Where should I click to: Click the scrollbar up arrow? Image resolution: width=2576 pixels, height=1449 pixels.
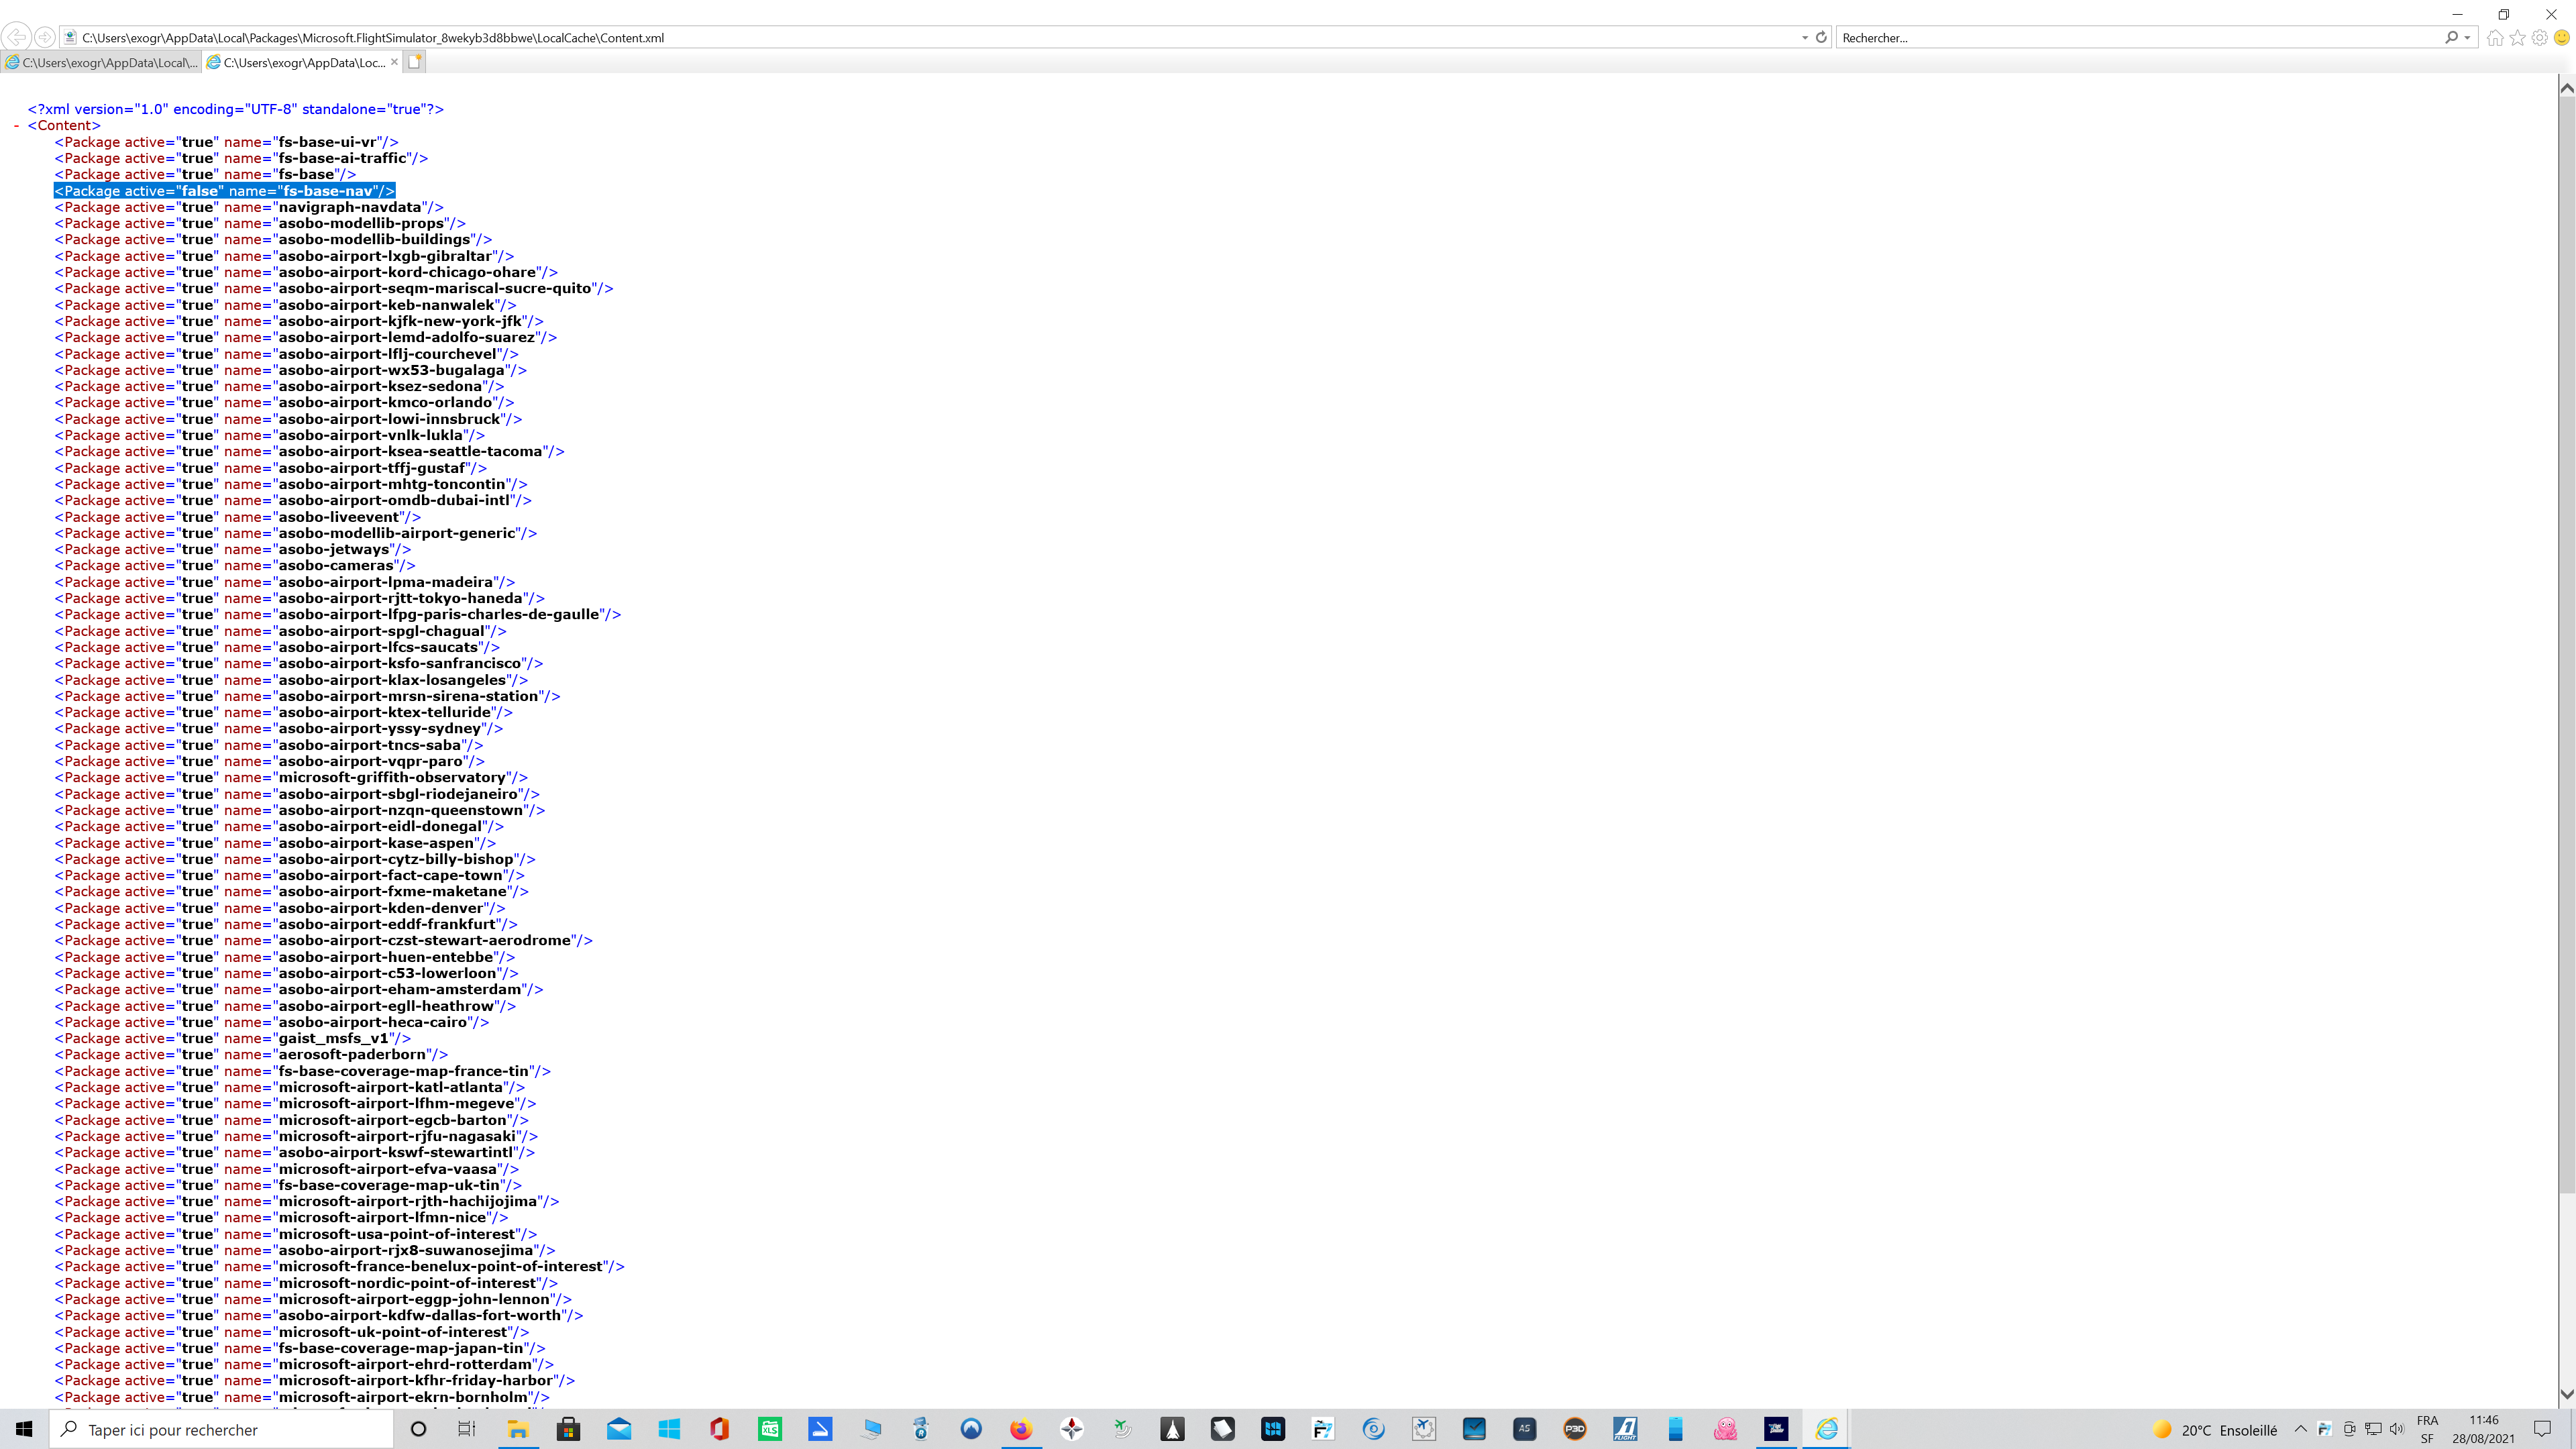pos(2566,87)
